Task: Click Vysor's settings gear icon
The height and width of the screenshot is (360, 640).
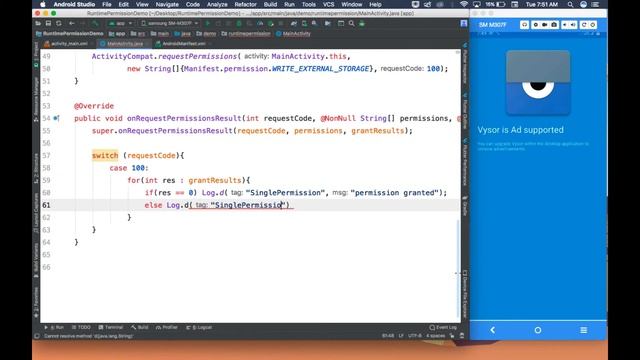Action: 536,25
